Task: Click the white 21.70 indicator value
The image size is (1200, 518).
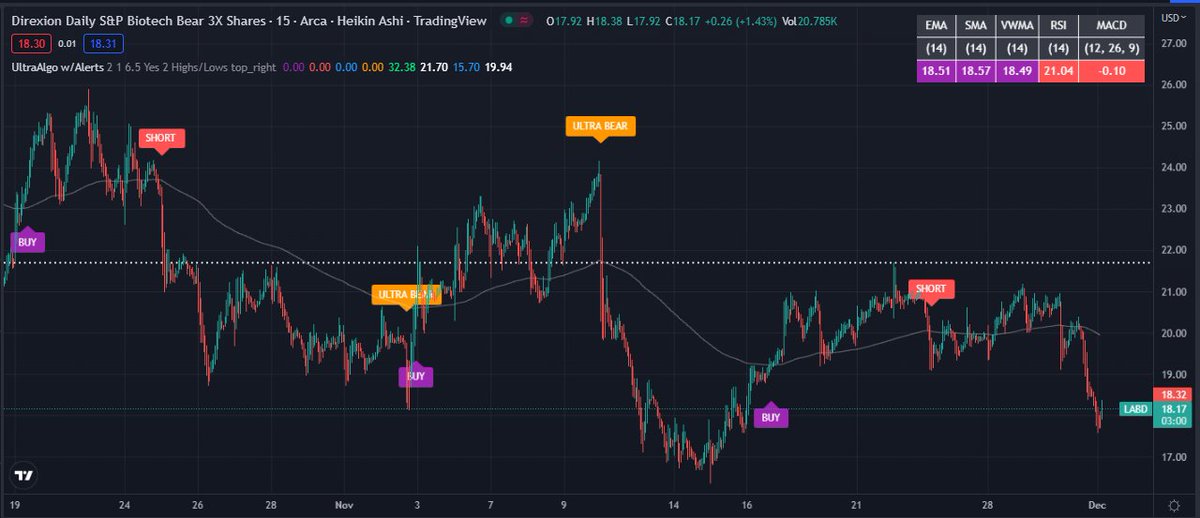Action: pyautogui.click(x=434, y=67)
